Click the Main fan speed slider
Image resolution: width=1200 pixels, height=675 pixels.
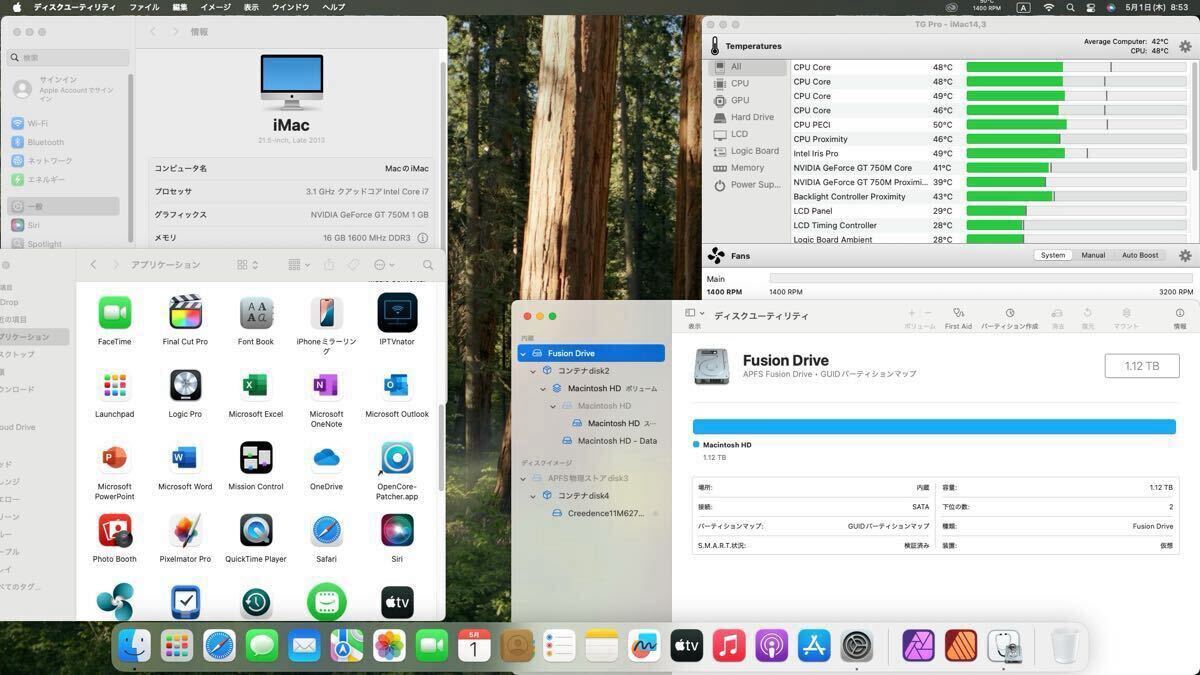pyautogui.click(x=981, y=279)
